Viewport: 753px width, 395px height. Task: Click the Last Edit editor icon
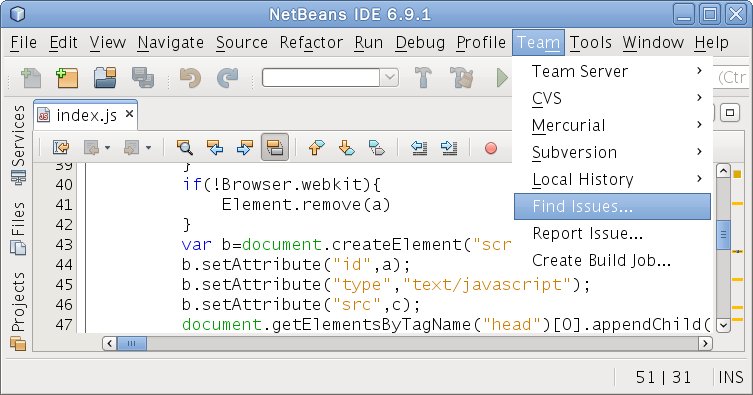[61, 147]
